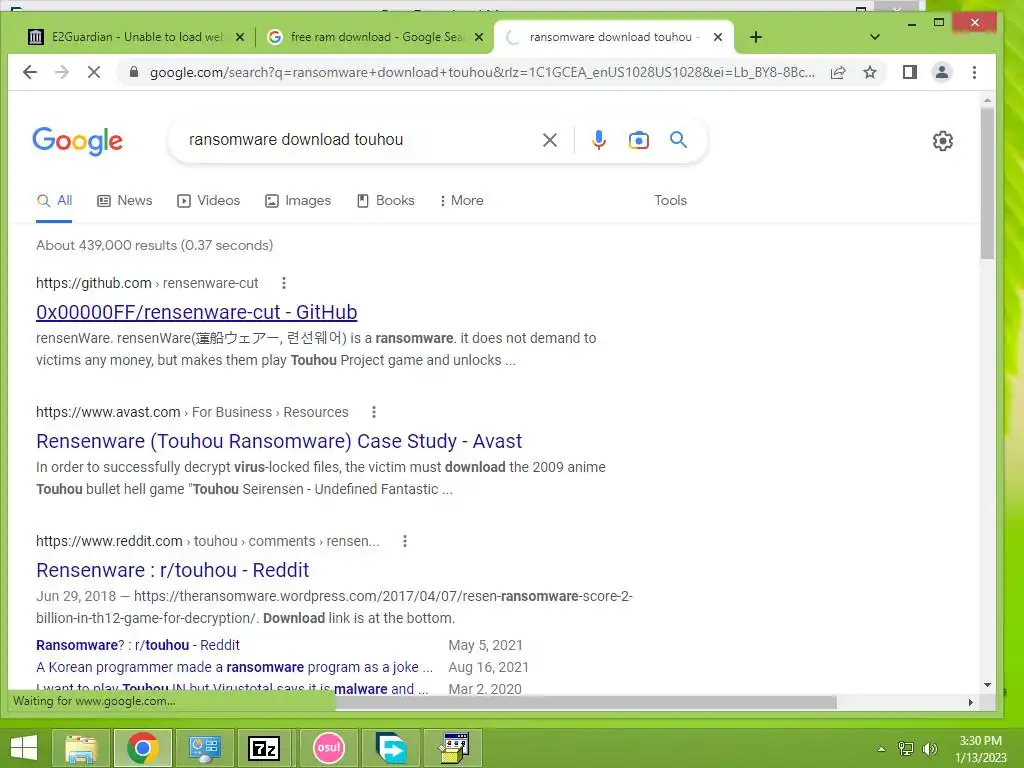Open Google quick settings gear
The image size is (1024, 768).
tap(942, 140)
